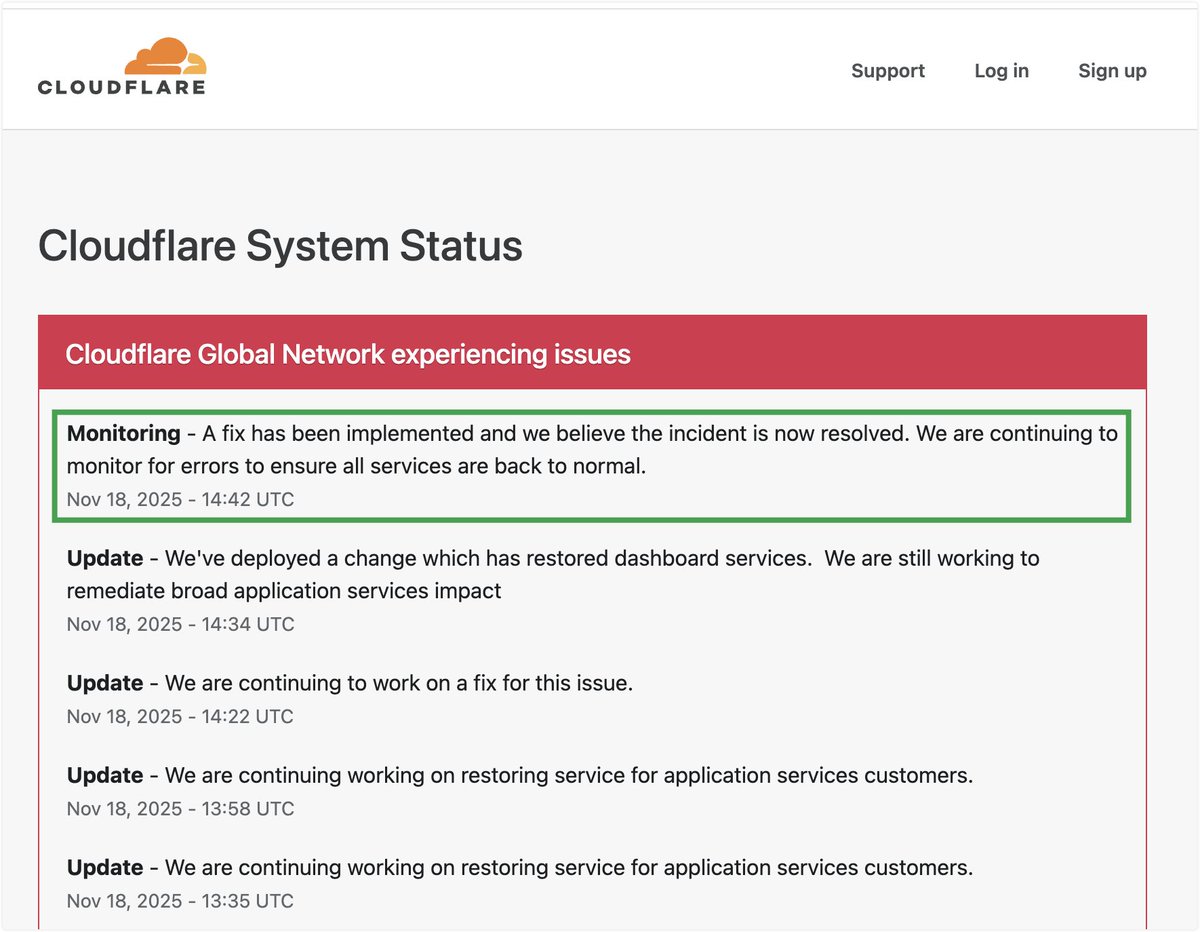Click the 14:22 UTC timestamp
The height and width of the screenshot is (932, 1200).
pos(180,716)
